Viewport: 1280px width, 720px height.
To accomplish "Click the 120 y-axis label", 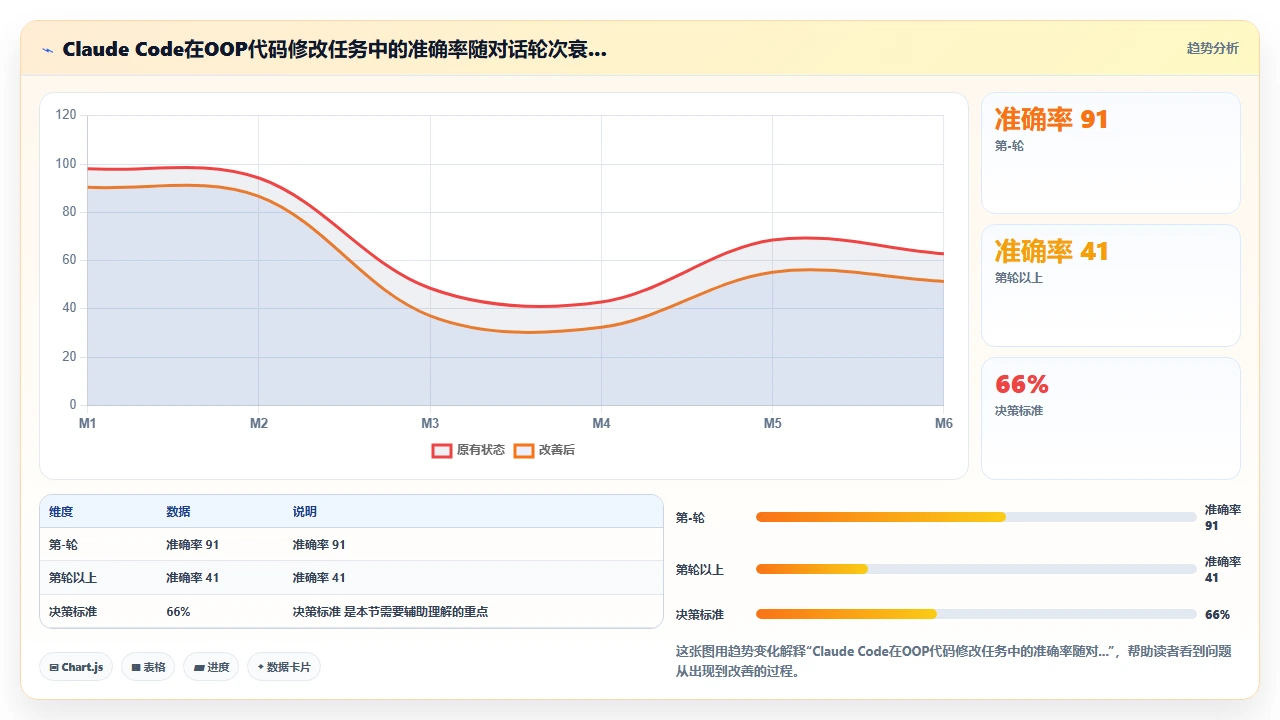I will (x=66, y=115).
